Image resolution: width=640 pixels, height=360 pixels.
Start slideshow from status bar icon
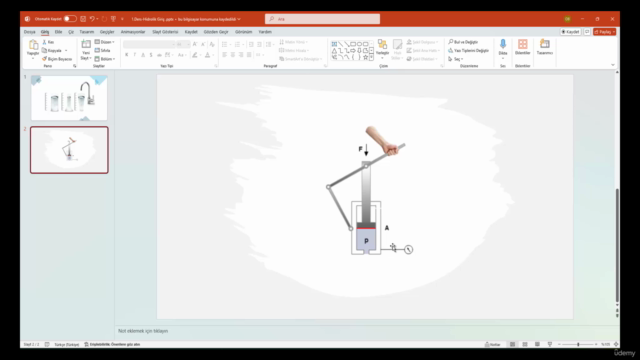point(550,344)
